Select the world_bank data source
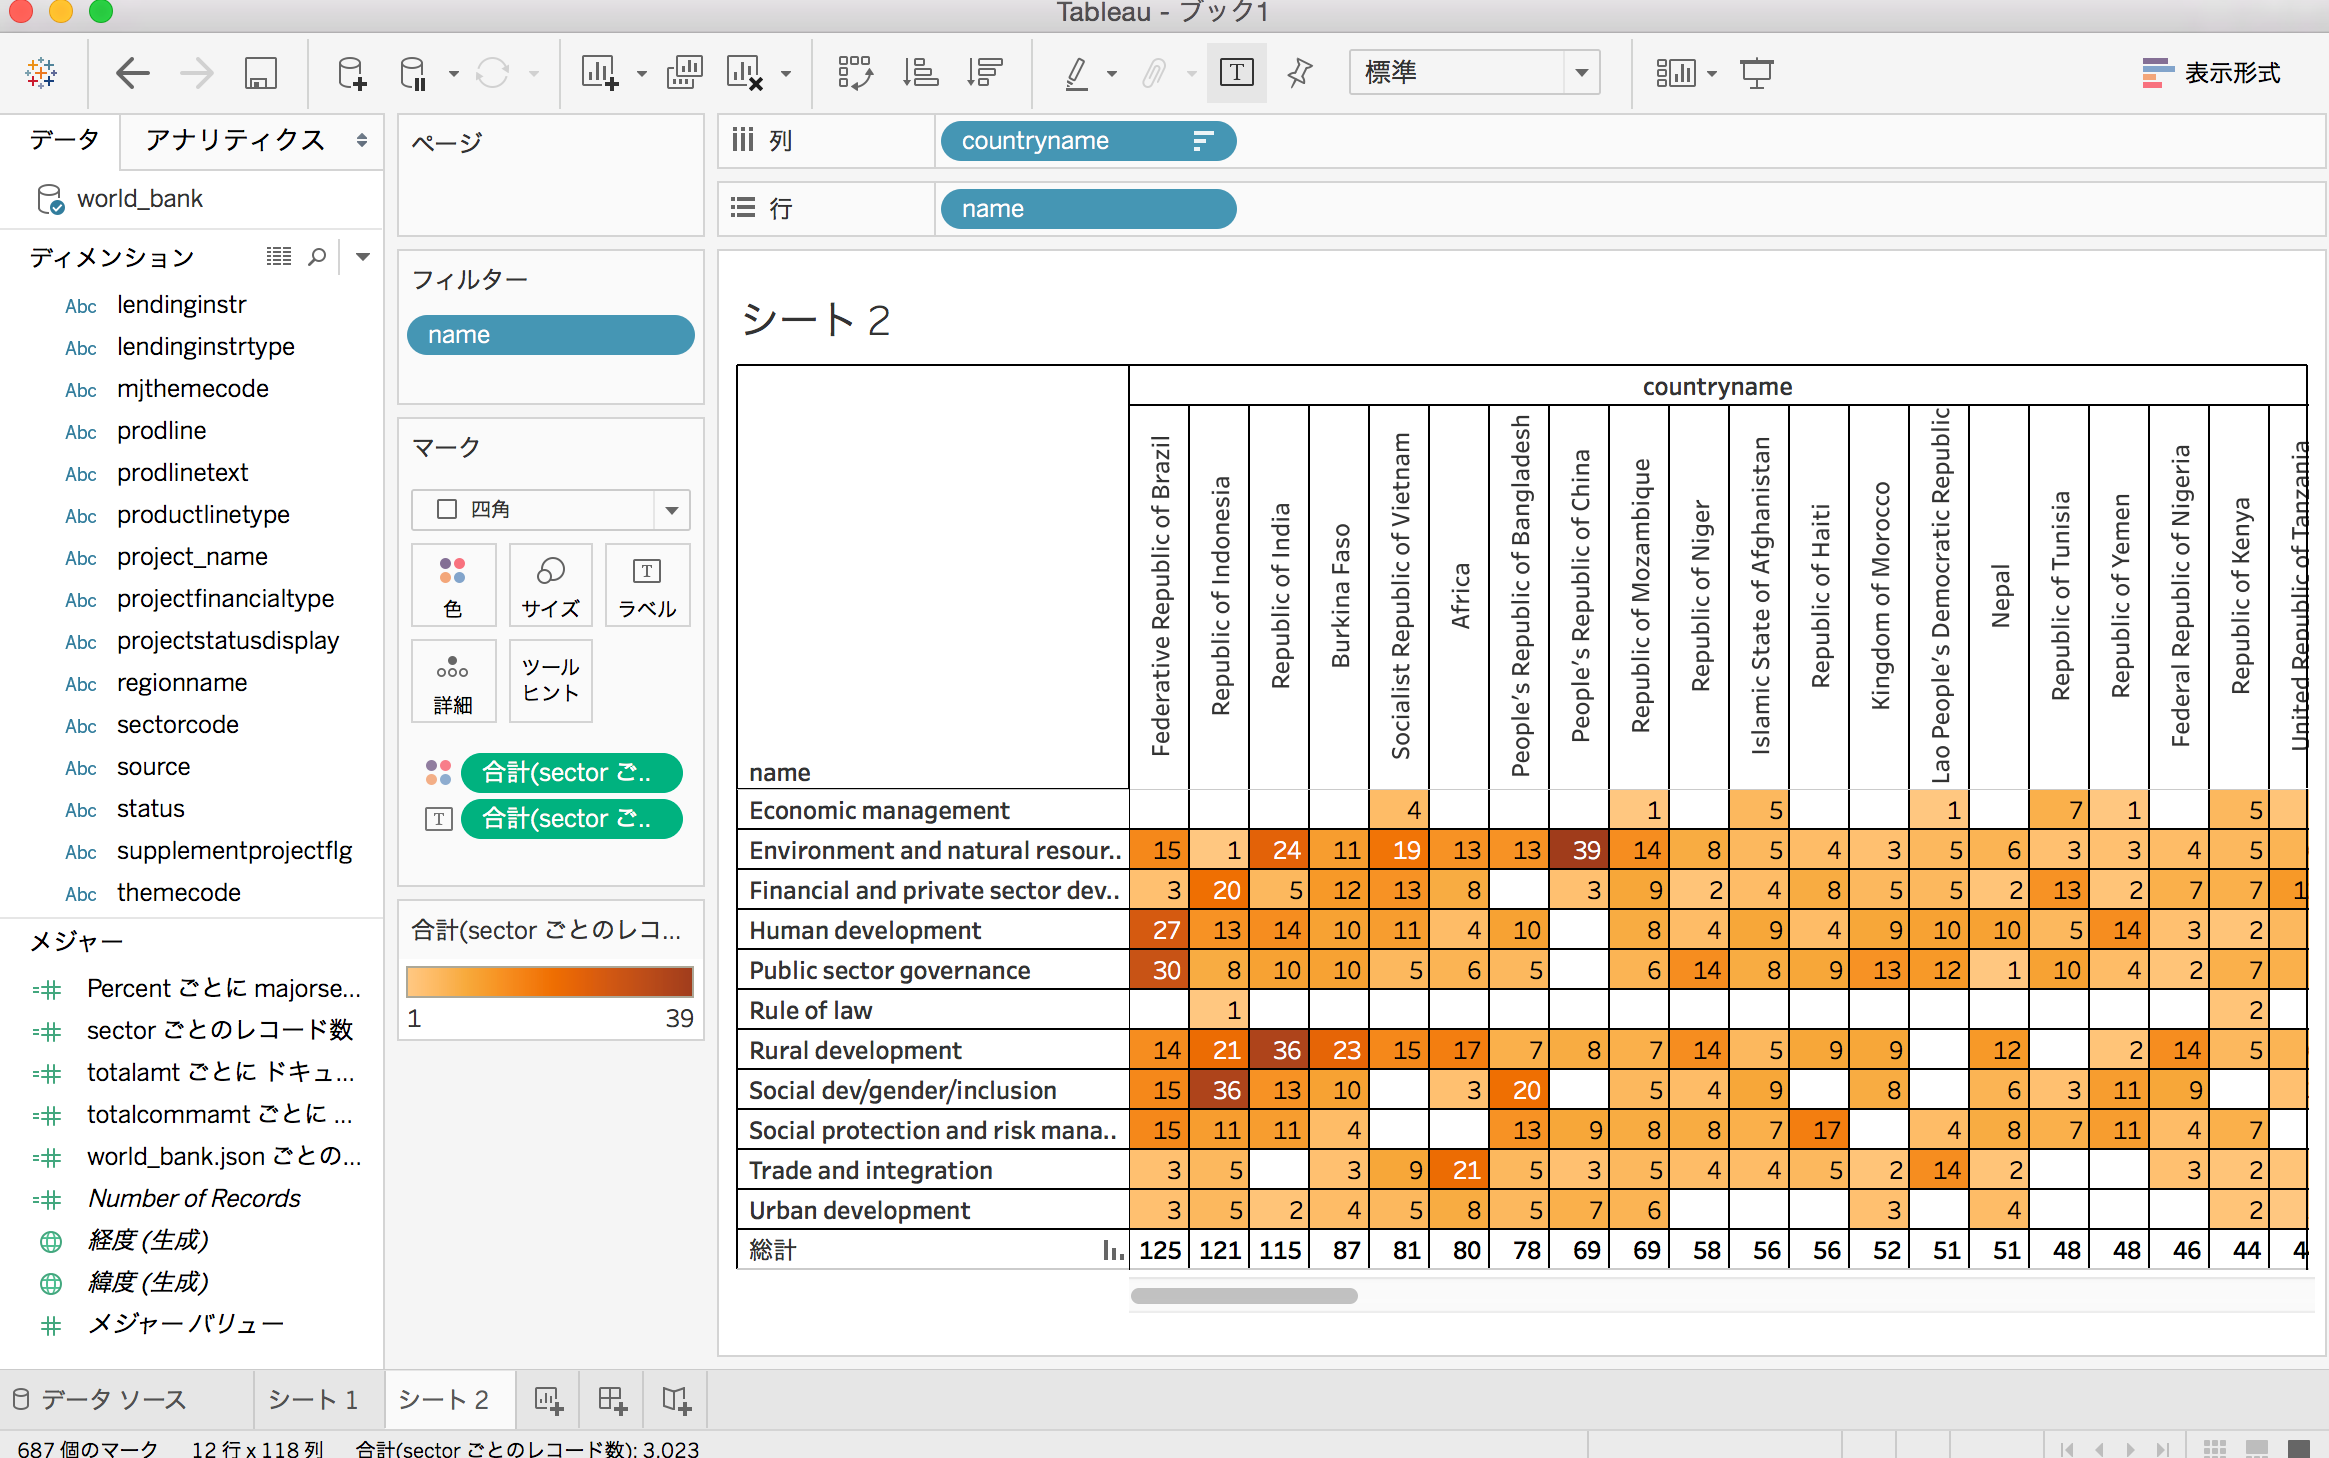Viewport: 2329px width, 1458px height. (139, 199)
